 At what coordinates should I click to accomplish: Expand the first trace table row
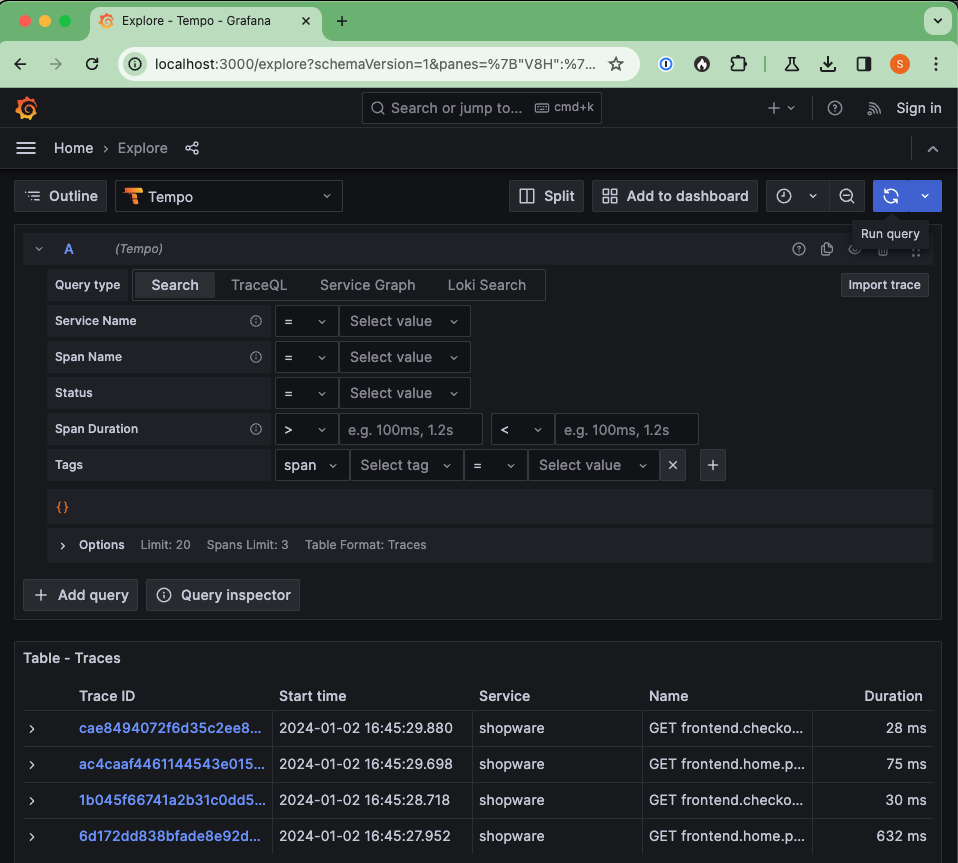pos(32,728)
